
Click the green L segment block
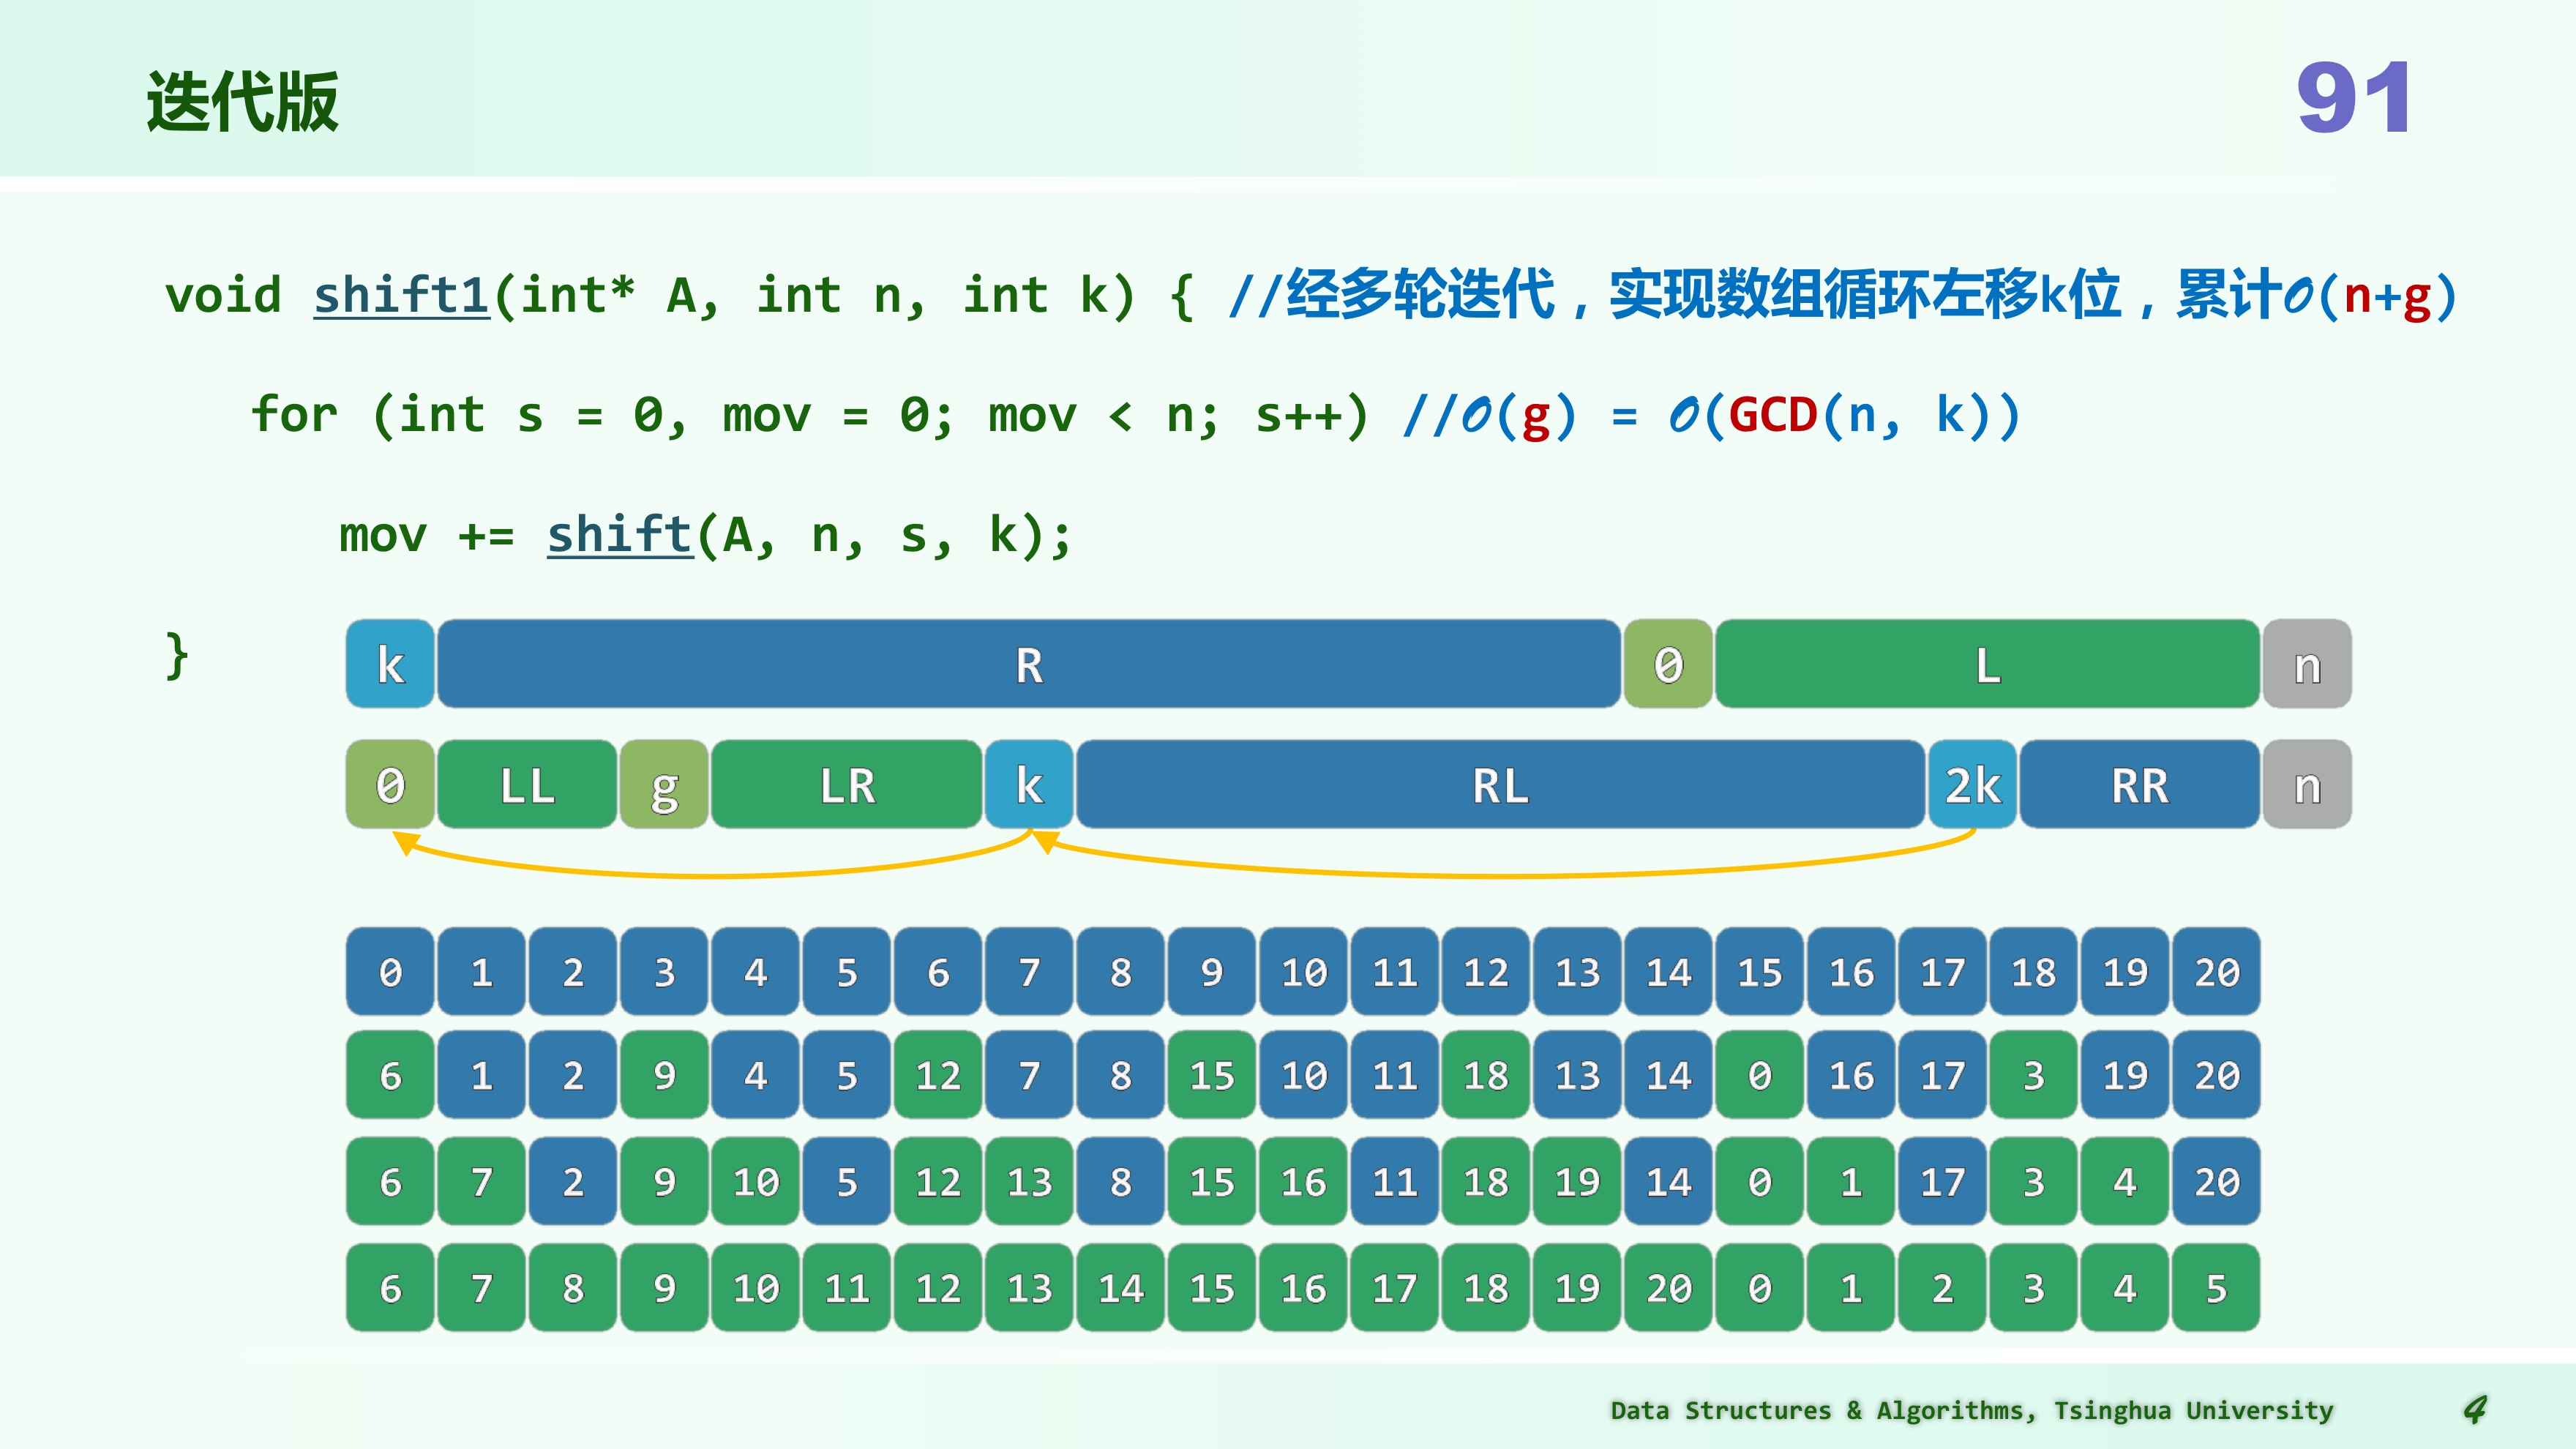point(1987,665)
